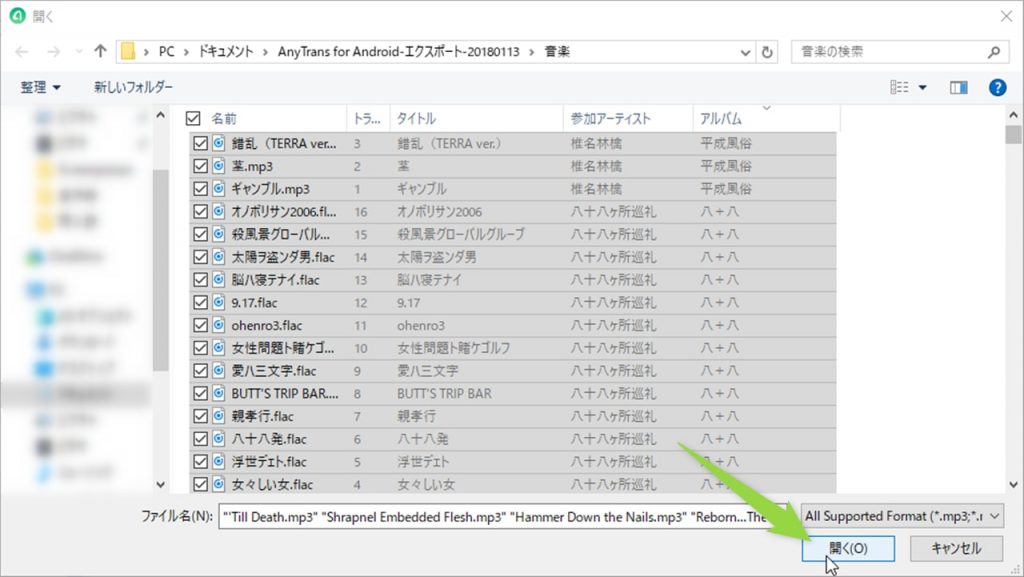Sort by the 参加アーティスト column header
This screenshot has width=1024, height=577.
[x=610, y=118]
